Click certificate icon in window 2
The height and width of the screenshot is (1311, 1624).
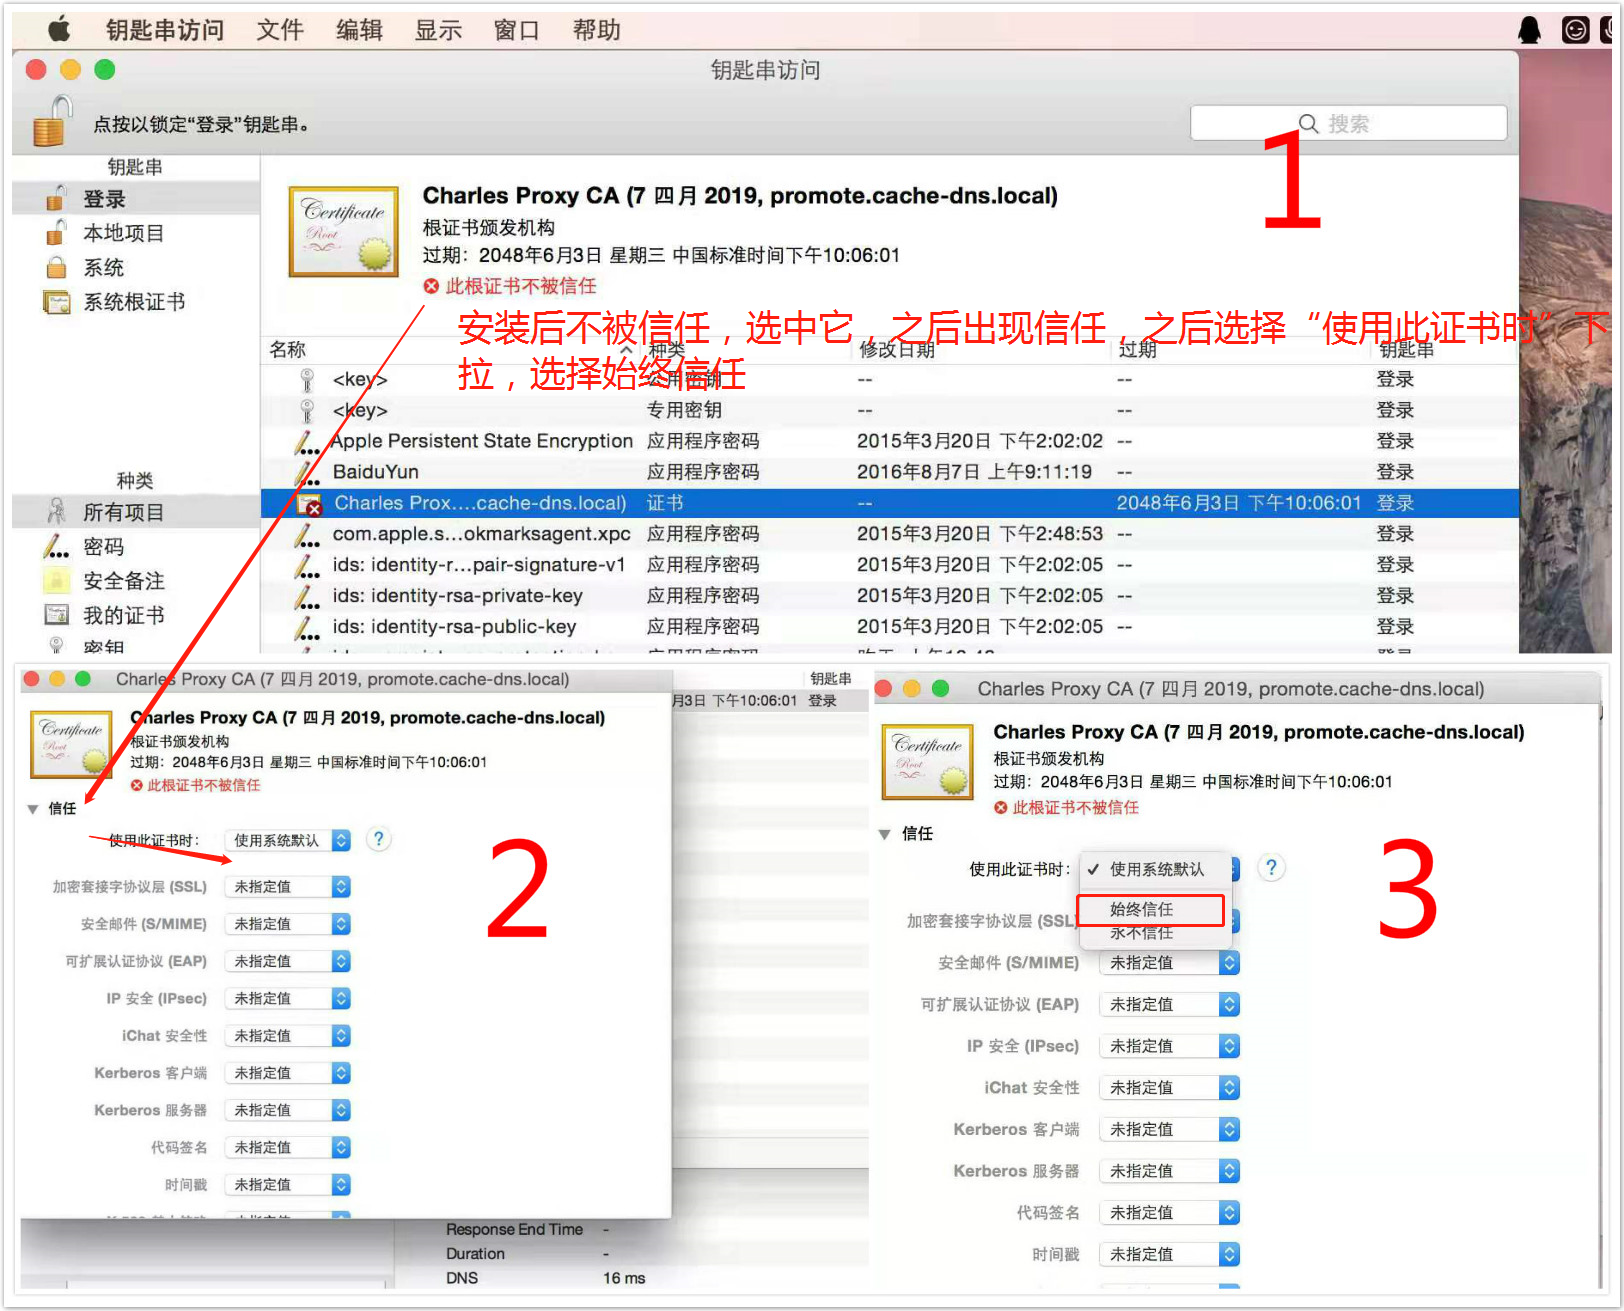(71, 744)
